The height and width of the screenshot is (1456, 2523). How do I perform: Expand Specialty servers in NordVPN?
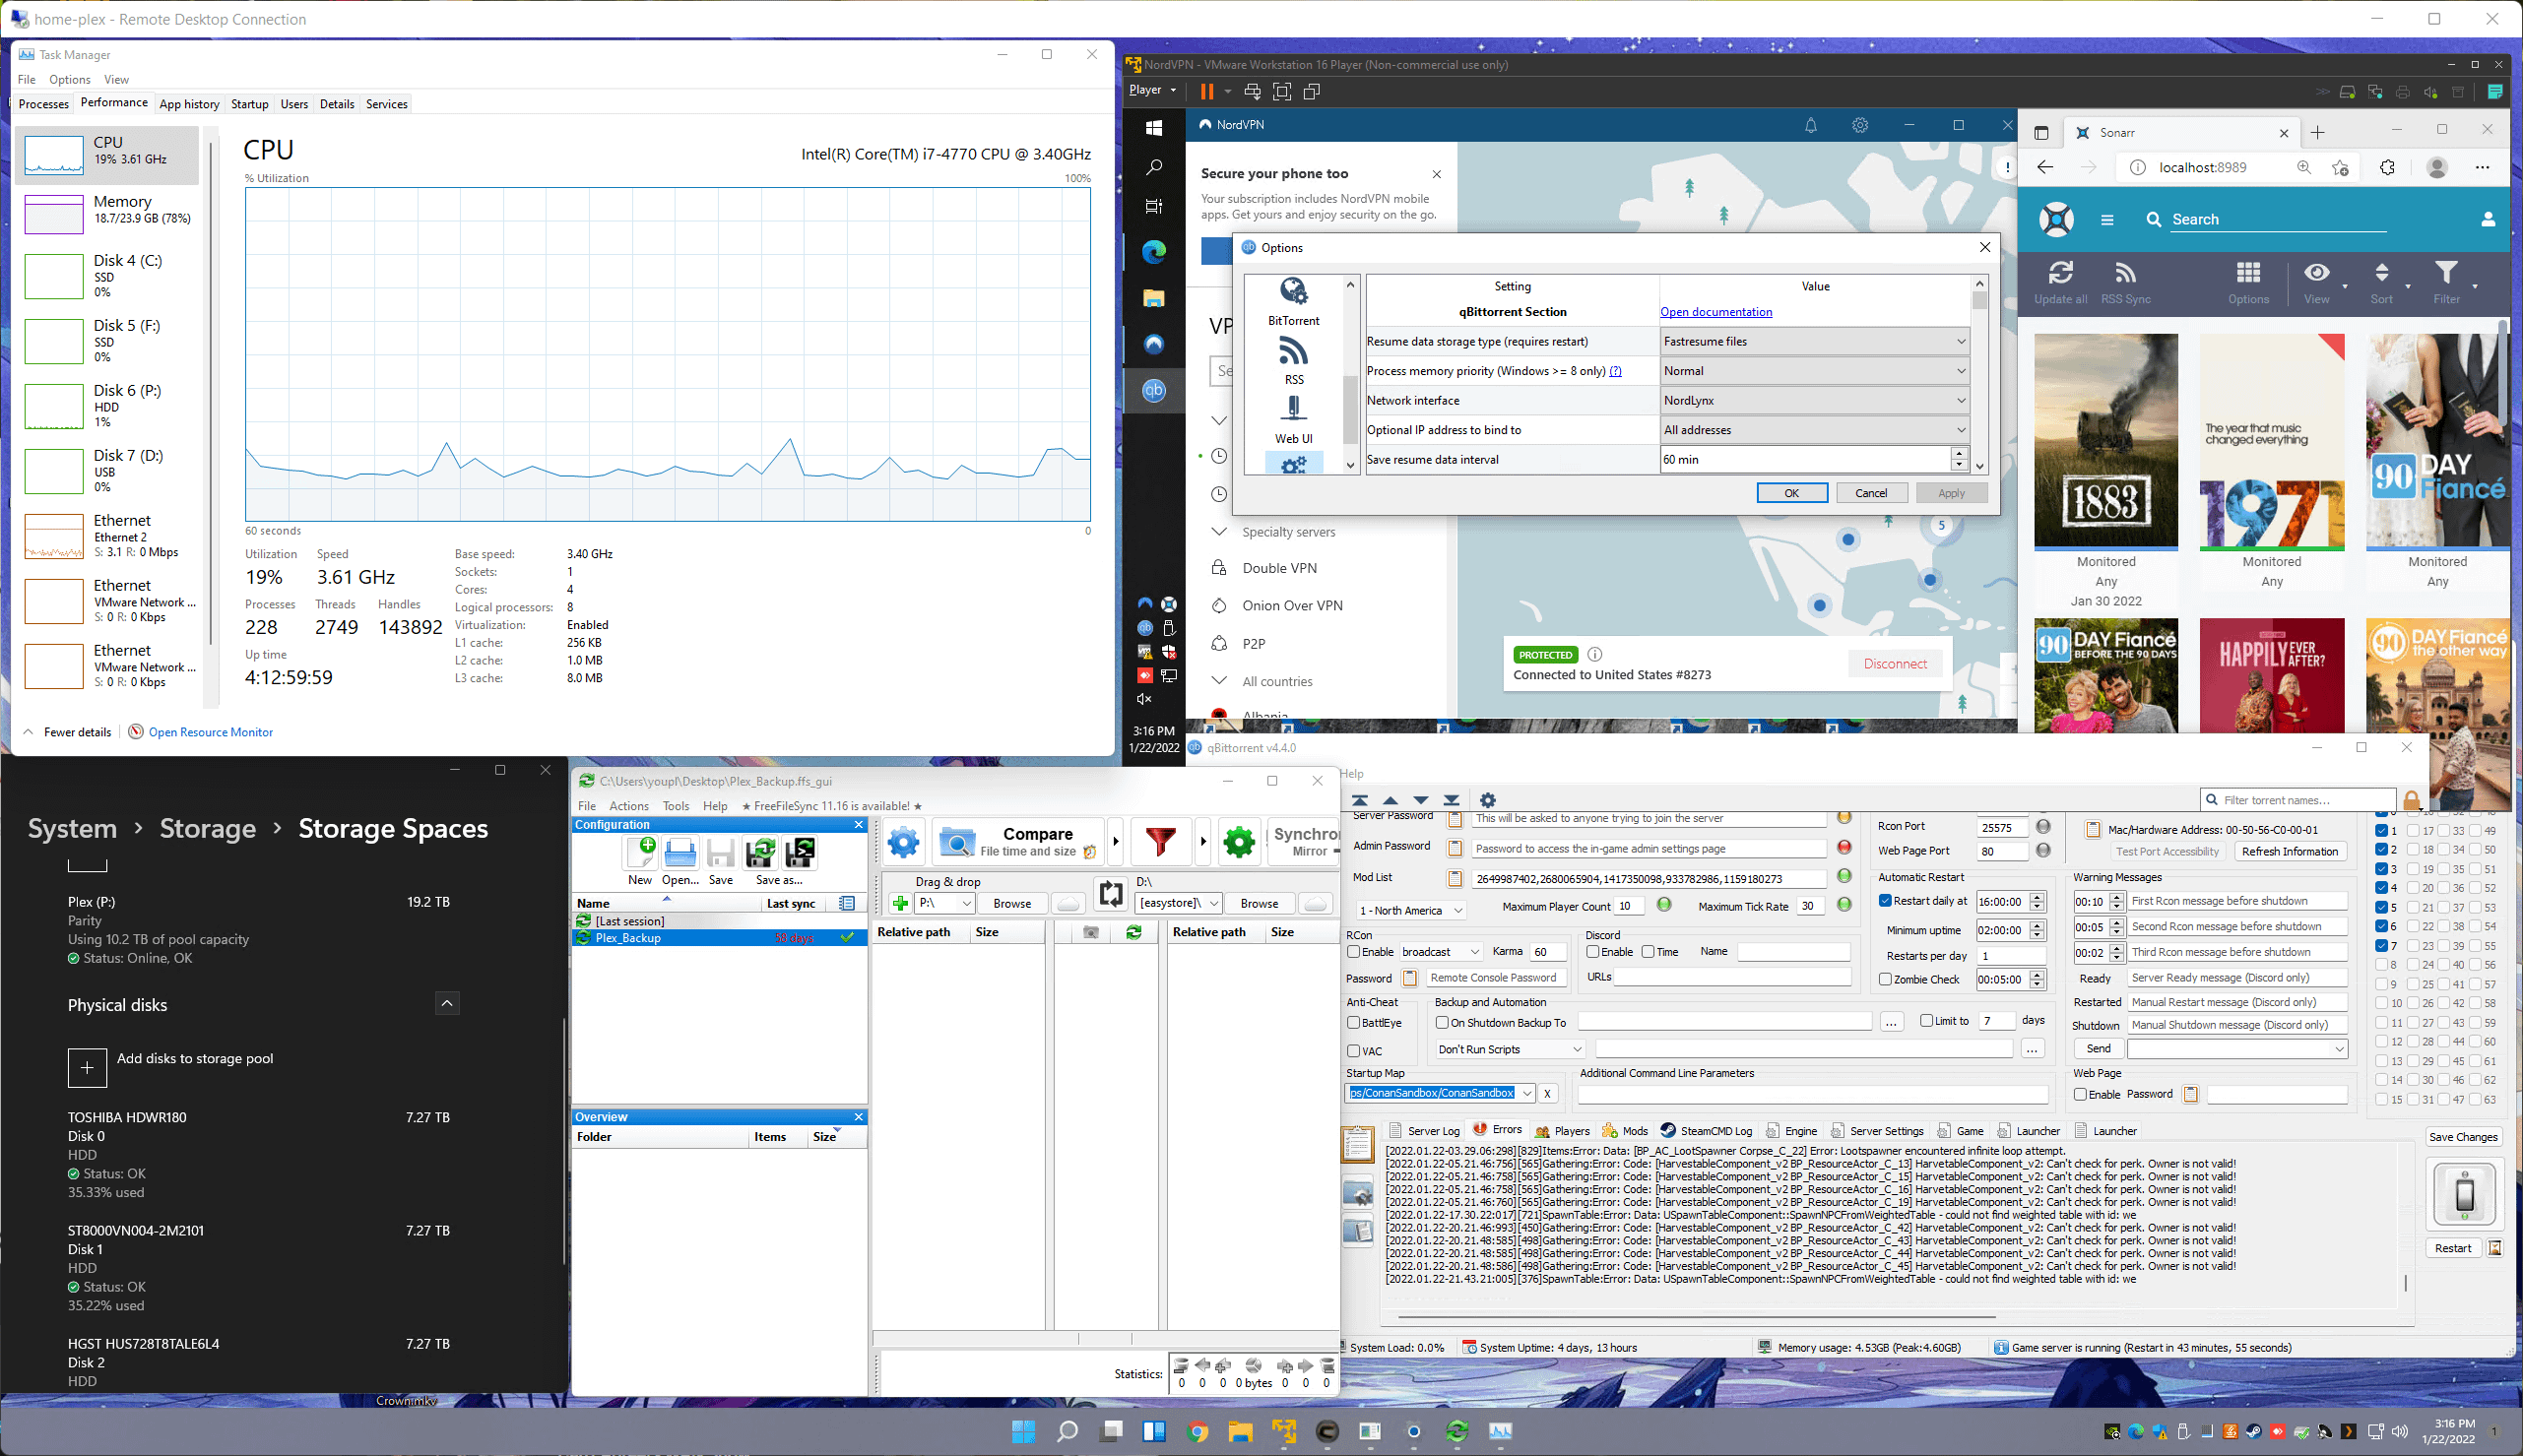pos(1218,532)
